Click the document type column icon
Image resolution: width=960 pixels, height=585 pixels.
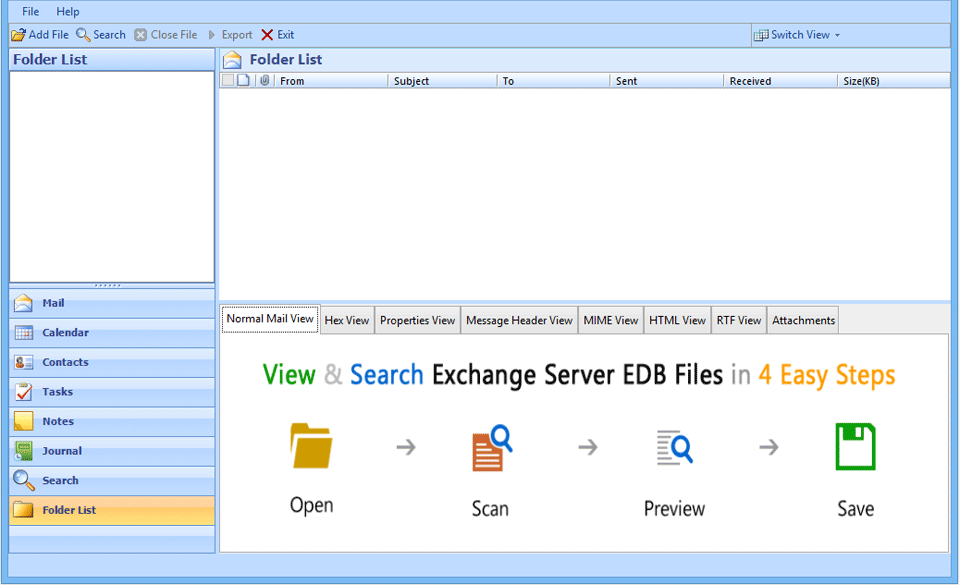(x=244, y=80)
